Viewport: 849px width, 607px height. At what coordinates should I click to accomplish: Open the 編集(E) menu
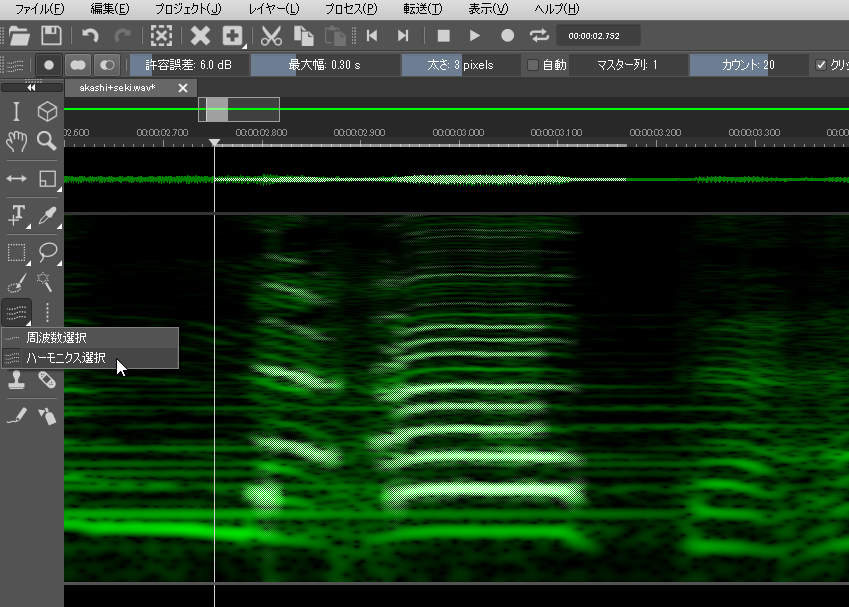click(109, 9)
